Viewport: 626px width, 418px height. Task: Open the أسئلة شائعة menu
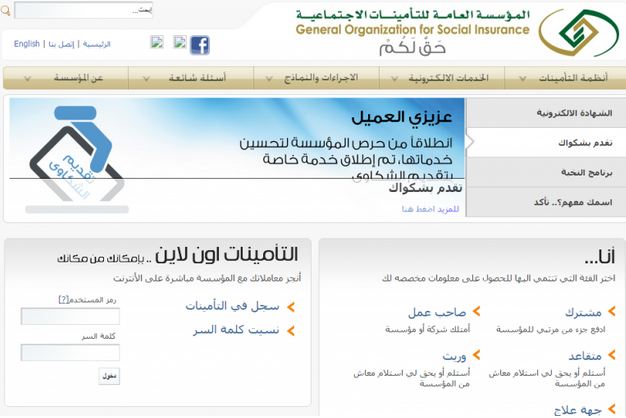coord(199,77)
